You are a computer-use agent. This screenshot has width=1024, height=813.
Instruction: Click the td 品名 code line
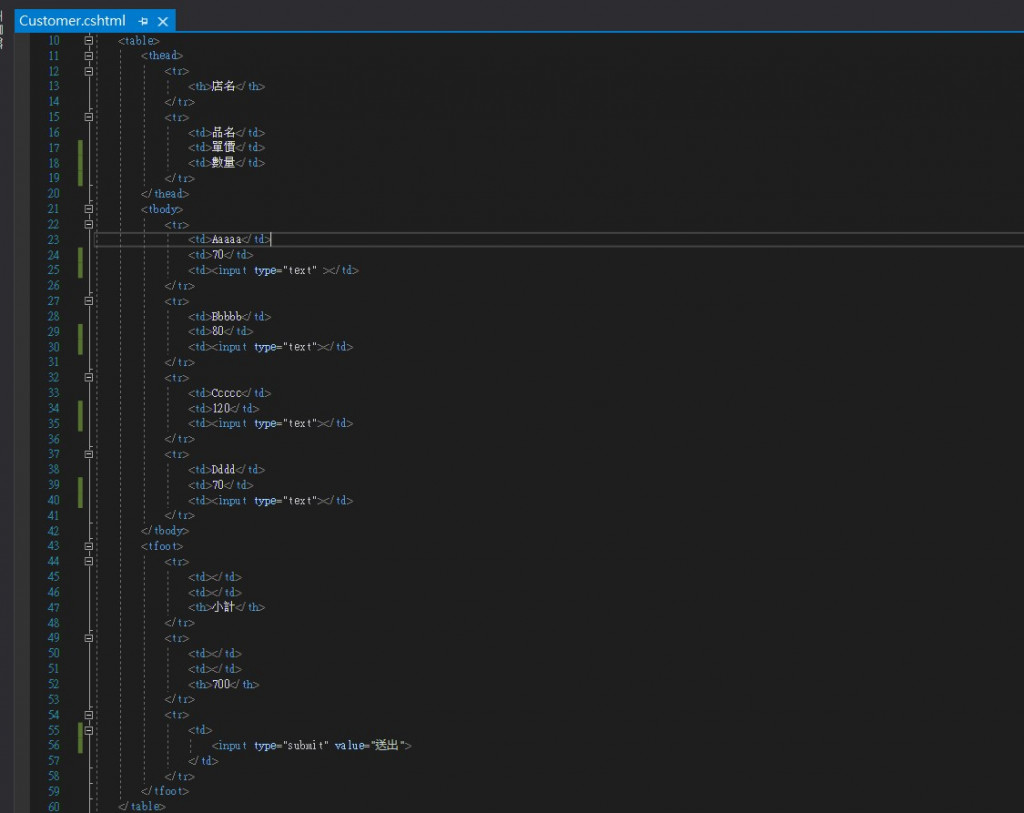(227, 133)
